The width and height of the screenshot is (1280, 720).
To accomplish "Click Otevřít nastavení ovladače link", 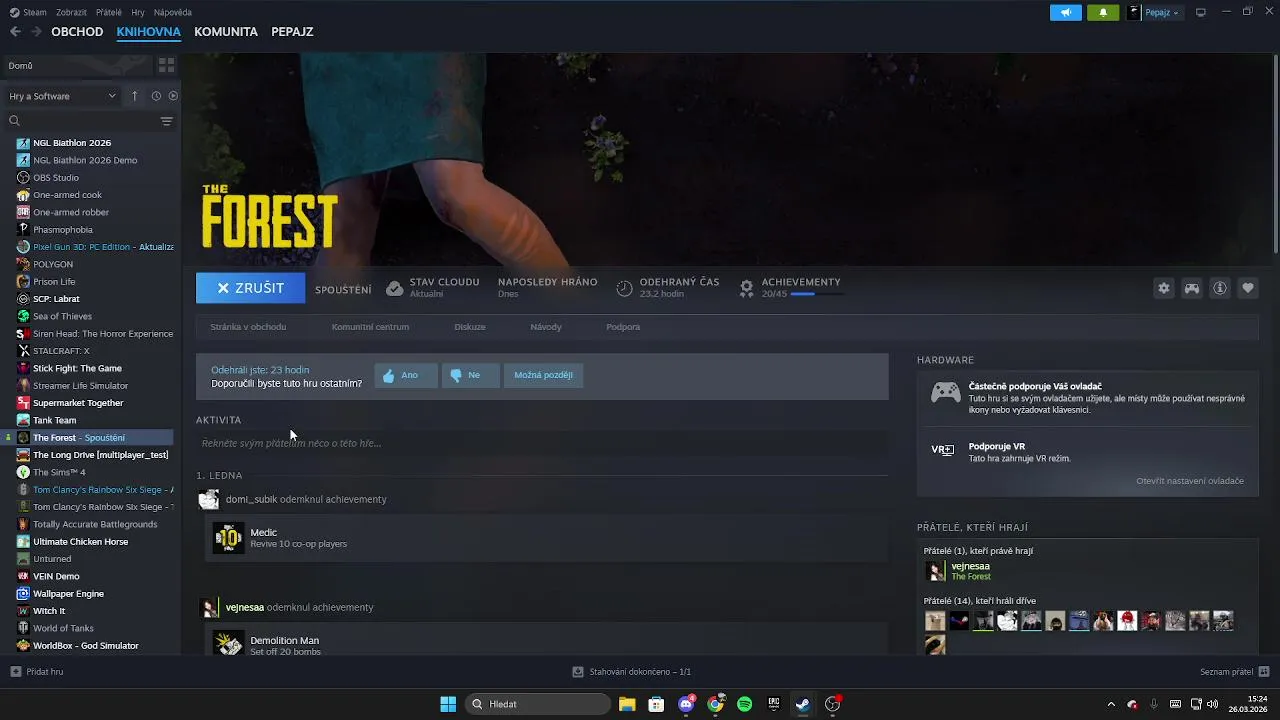I will pos(1190,481).
